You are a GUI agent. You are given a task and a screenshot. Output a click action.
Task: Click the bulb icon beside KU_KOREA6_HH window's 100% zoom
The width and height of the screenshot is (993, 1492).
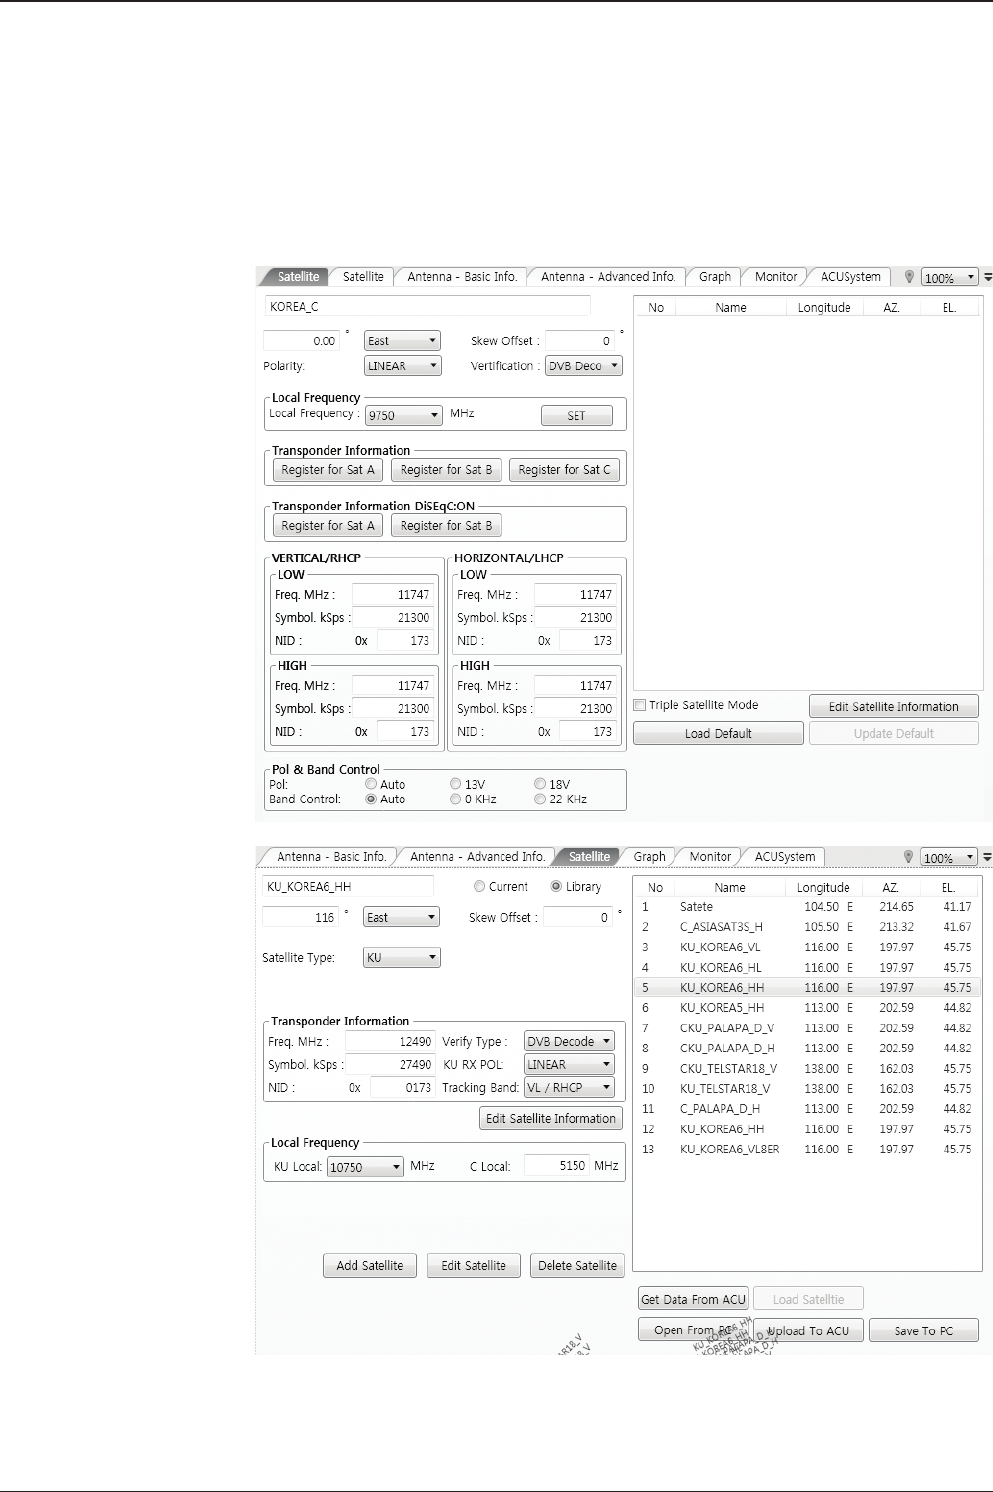(x=909, y=857)
